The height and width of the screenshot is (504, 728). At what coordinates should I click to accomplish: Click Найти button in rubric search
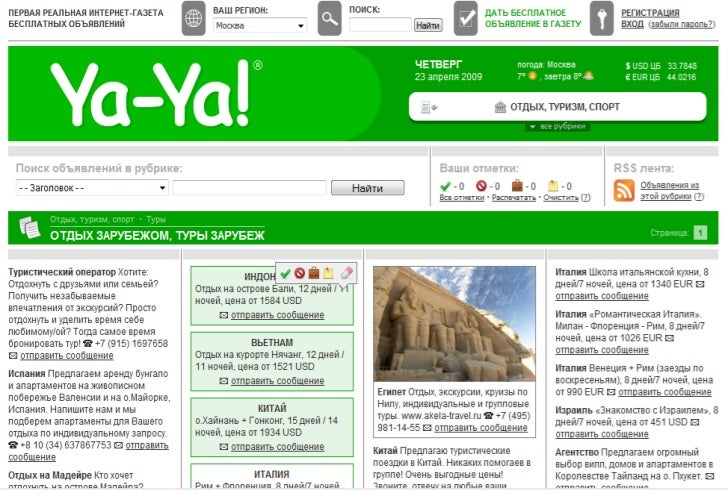coord(367,188)
